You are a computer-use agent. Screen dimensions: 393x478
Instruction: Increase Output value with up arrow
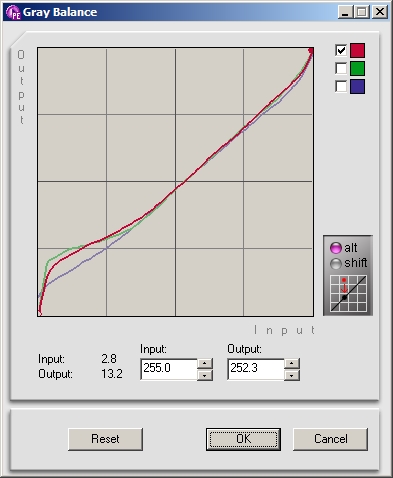click(292, 363)
